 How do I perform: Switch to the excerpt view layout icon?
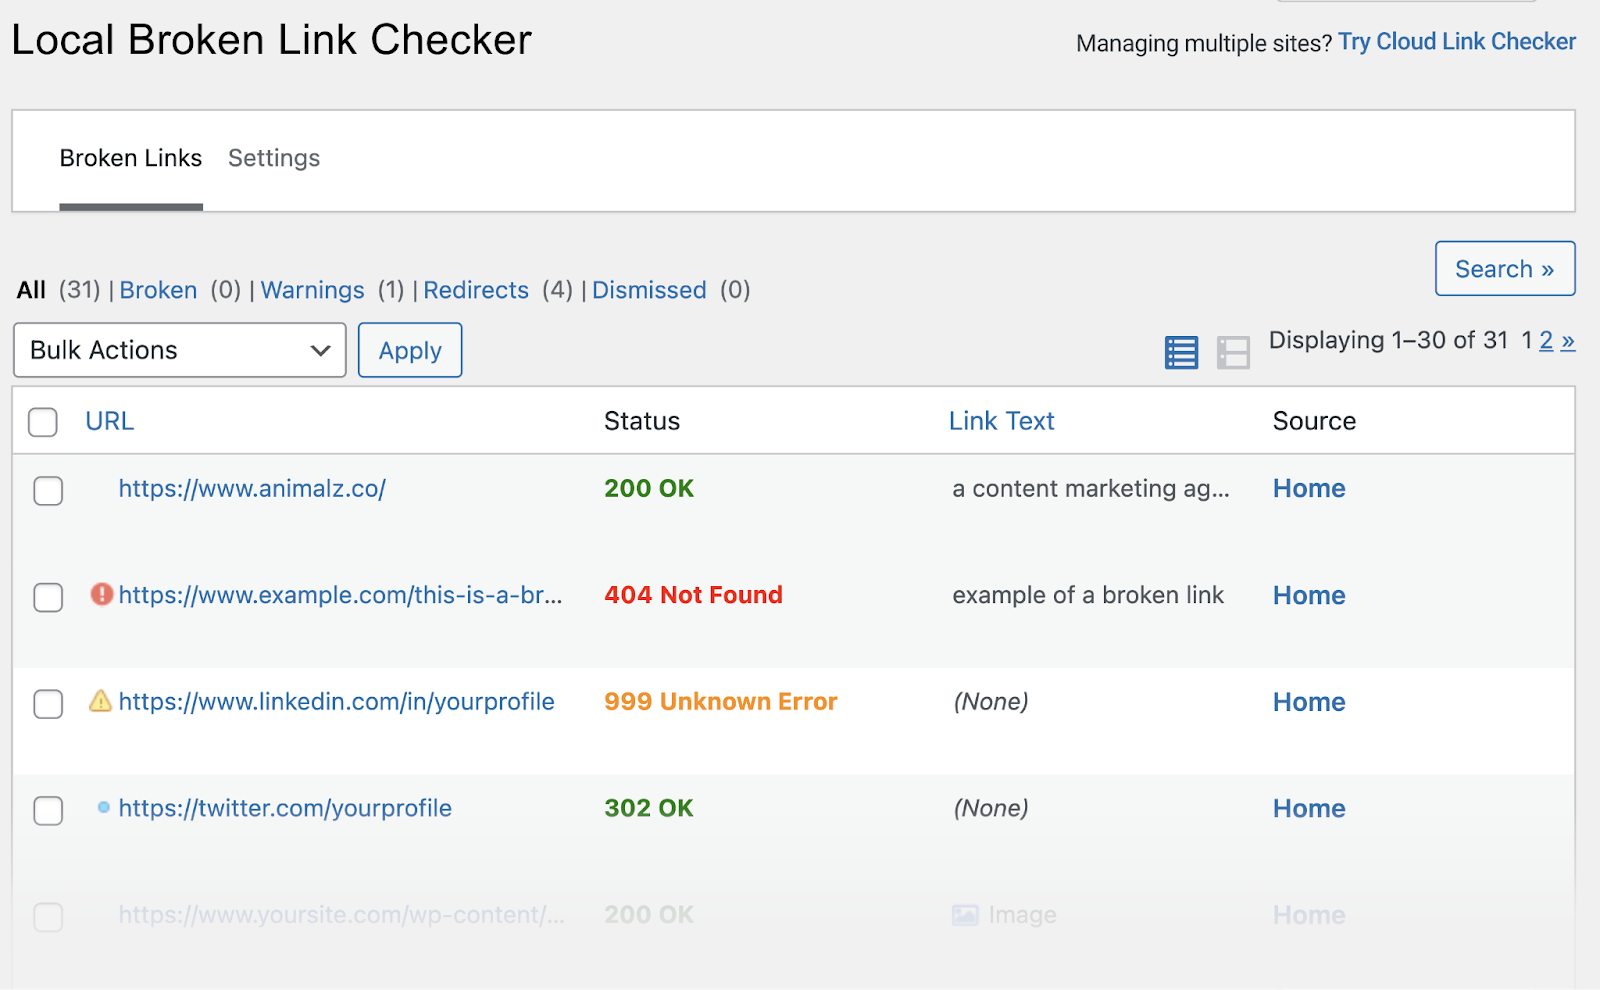point(1235,351)
